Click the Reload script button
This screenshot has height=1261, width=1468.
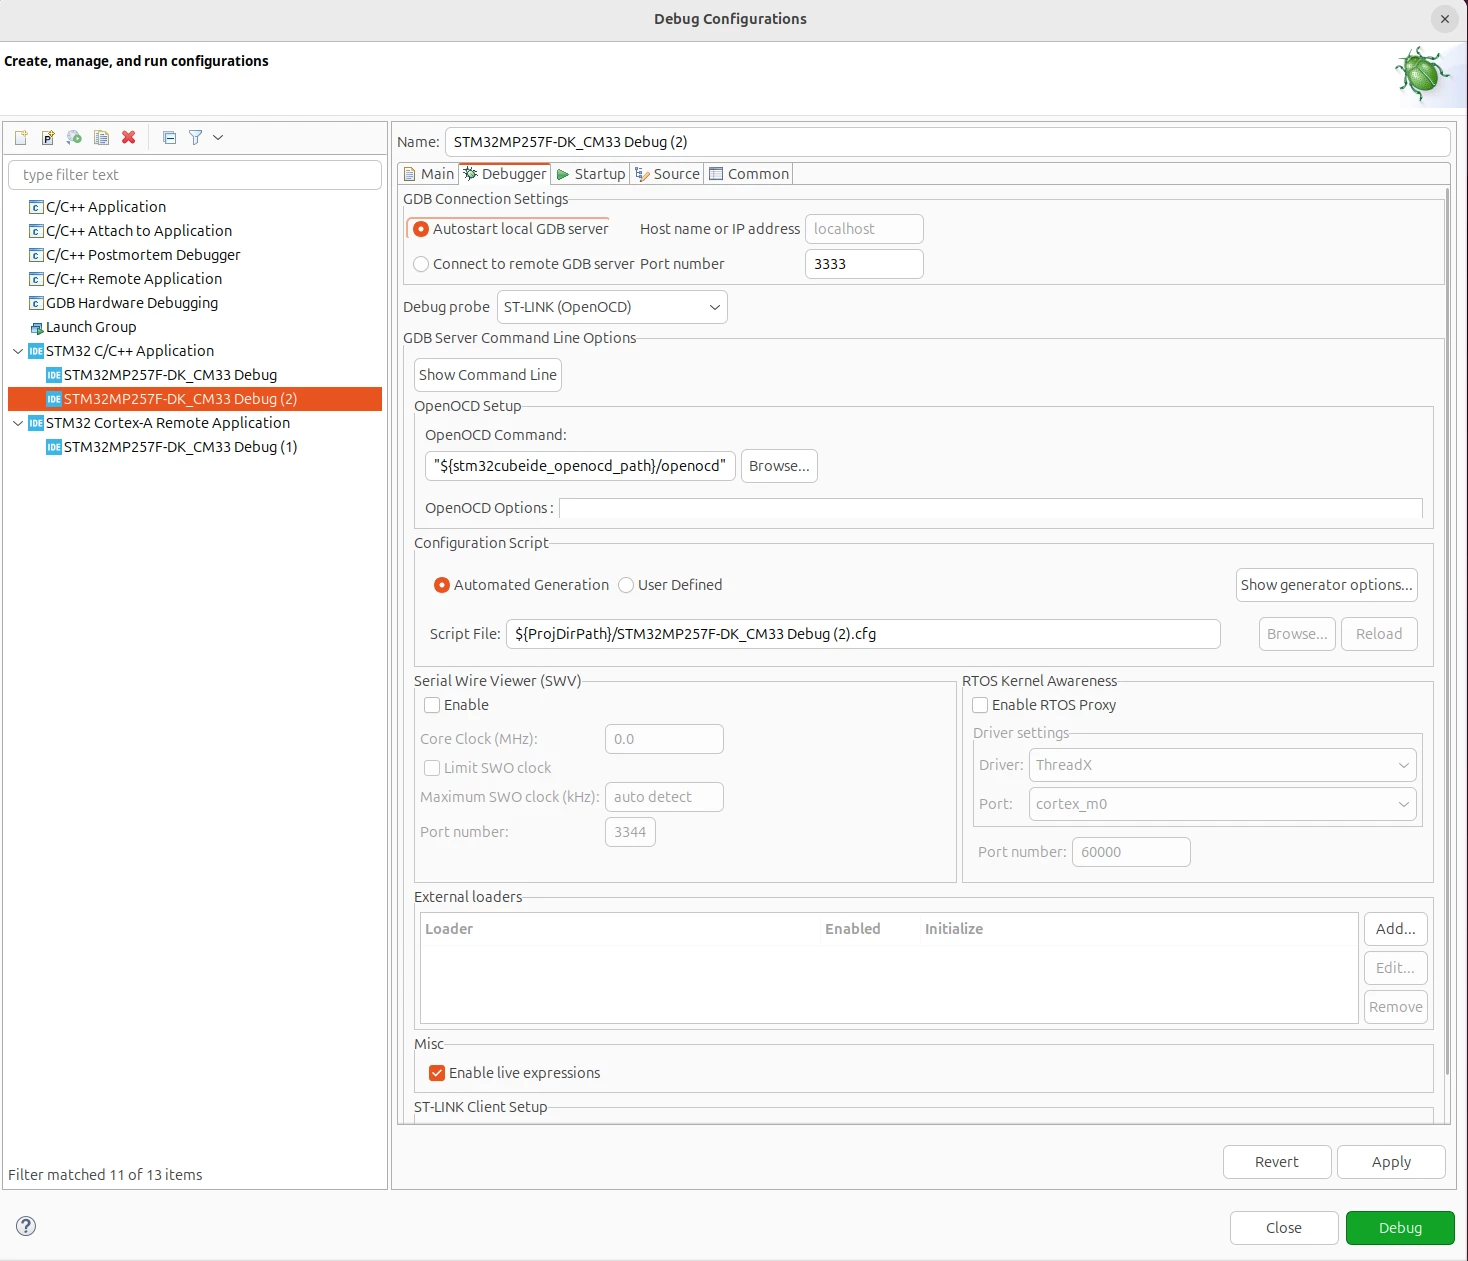click(x=1379, y=634)
